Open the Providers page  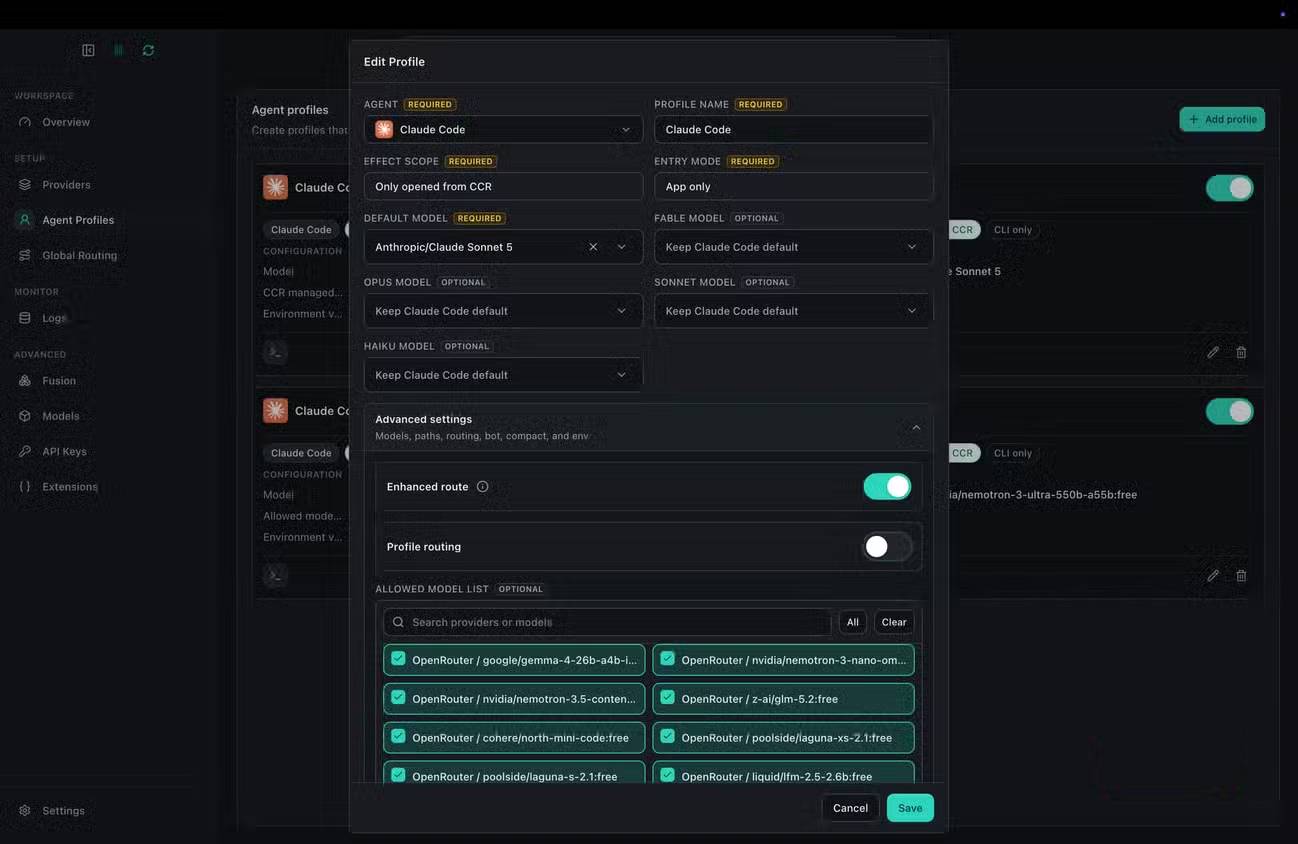66,185
